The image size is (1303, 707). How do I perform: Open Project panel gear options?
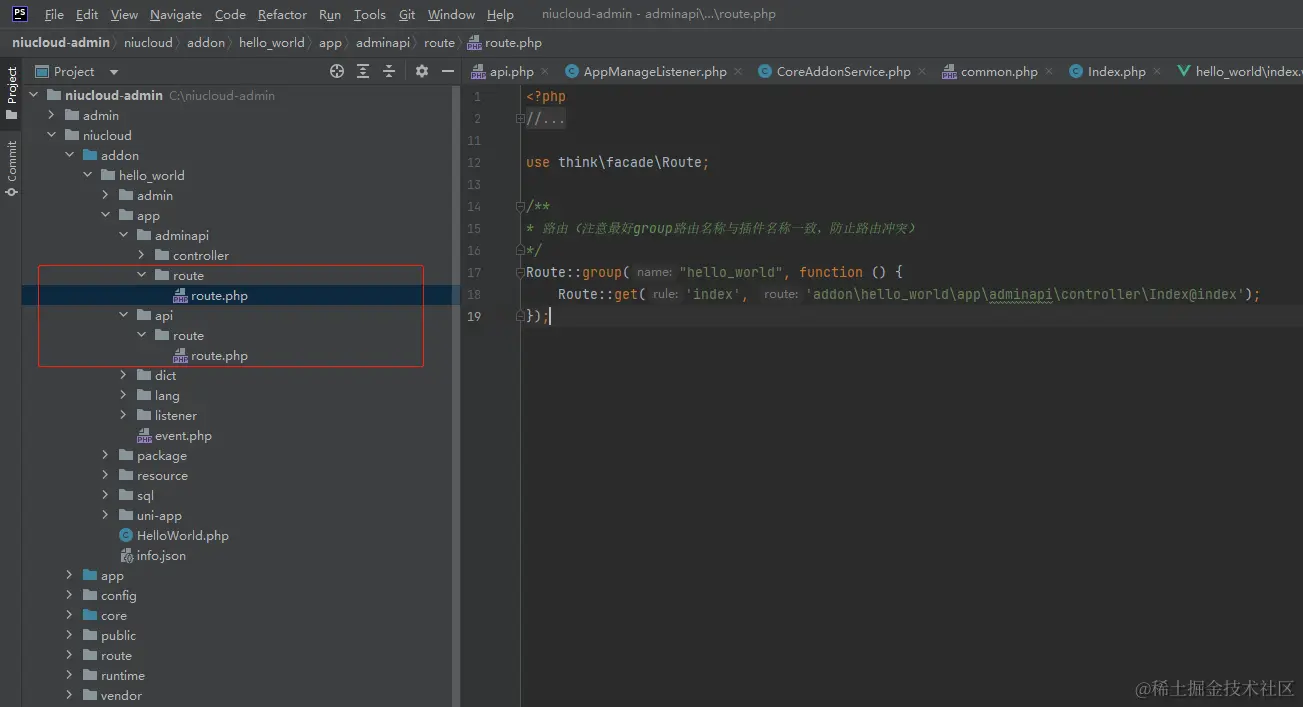[422, 71]
